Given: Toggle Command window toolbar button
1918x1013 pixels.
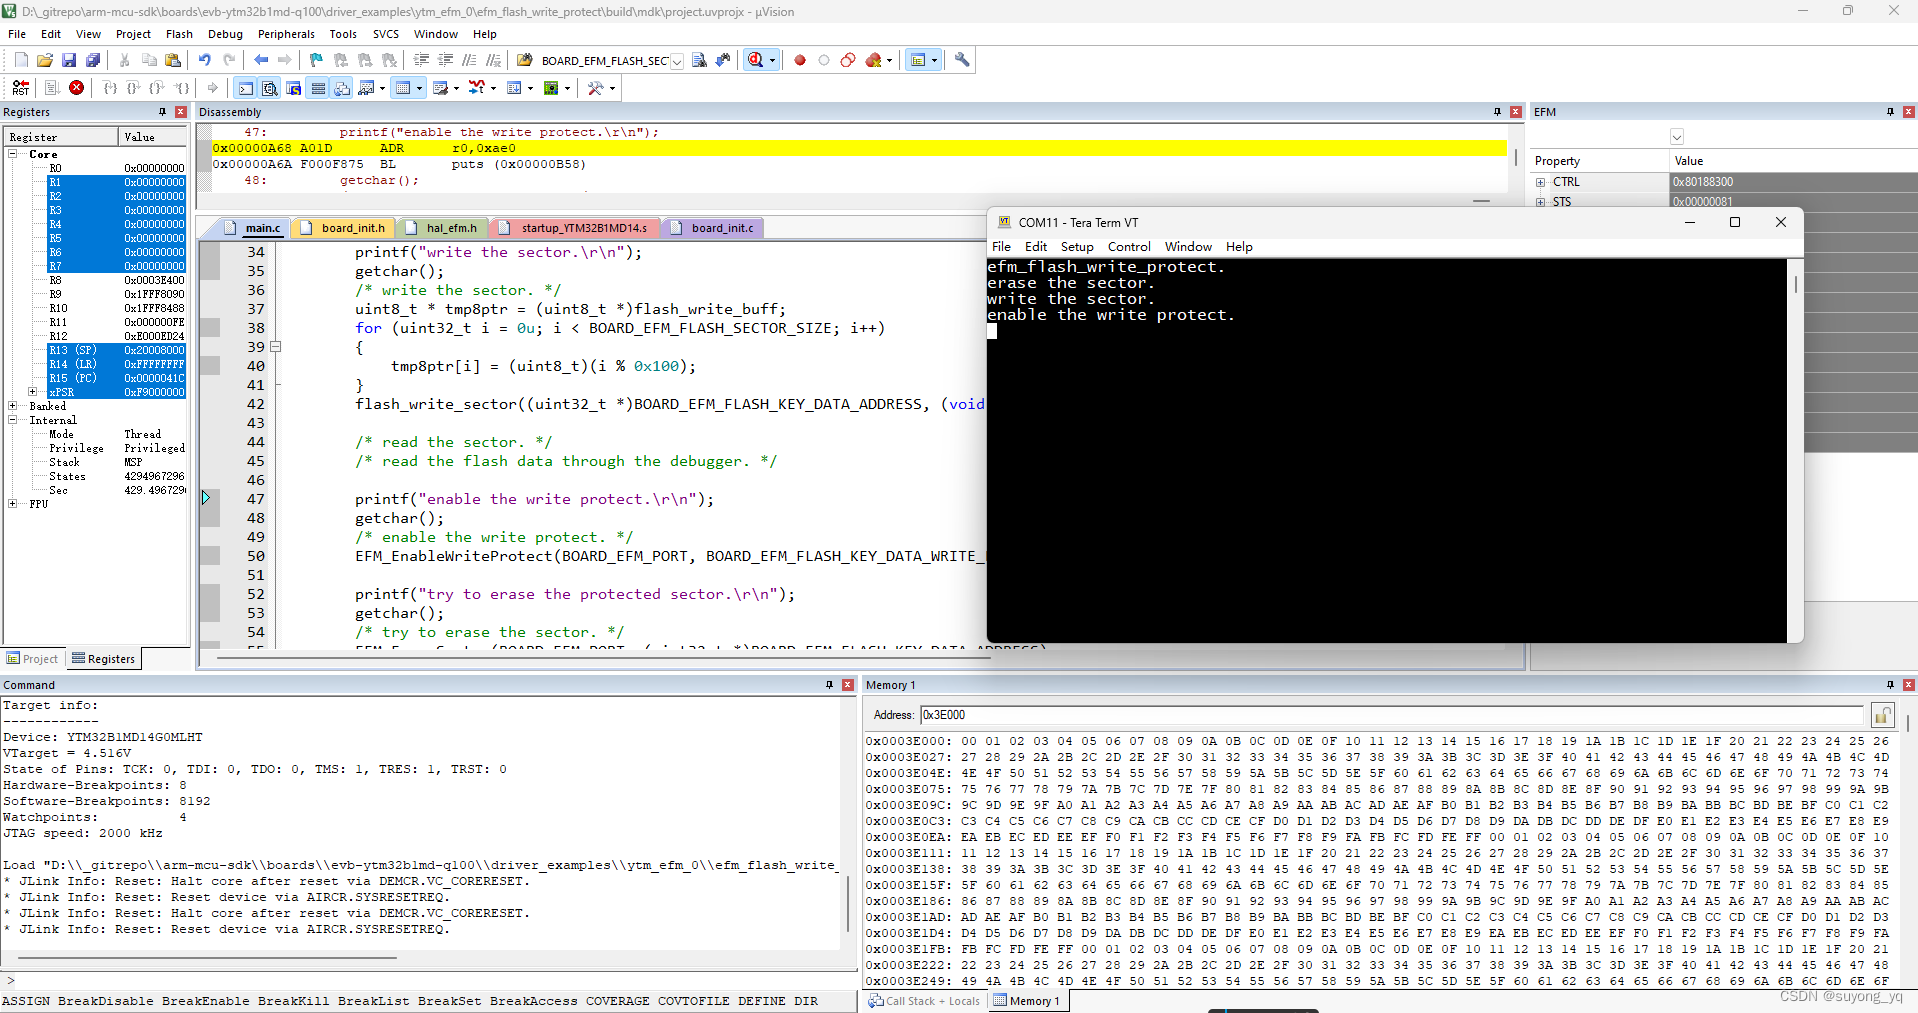Looking at the screenshot, I should pyautogui.click(x=246, y=88).
